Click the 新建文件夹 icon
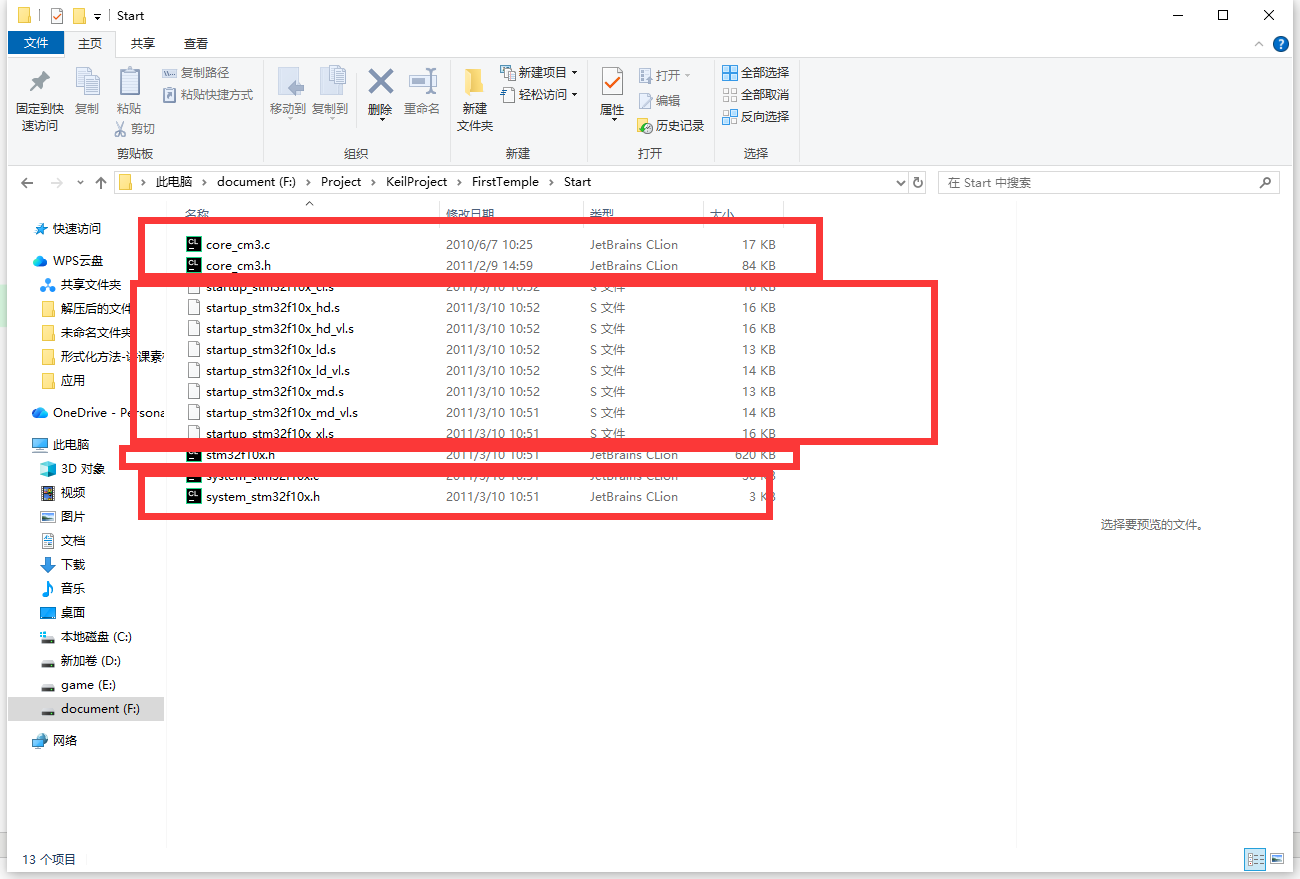Image resolution: width=1300 pixels, height=879 pixels. click(x=475, y=82)
